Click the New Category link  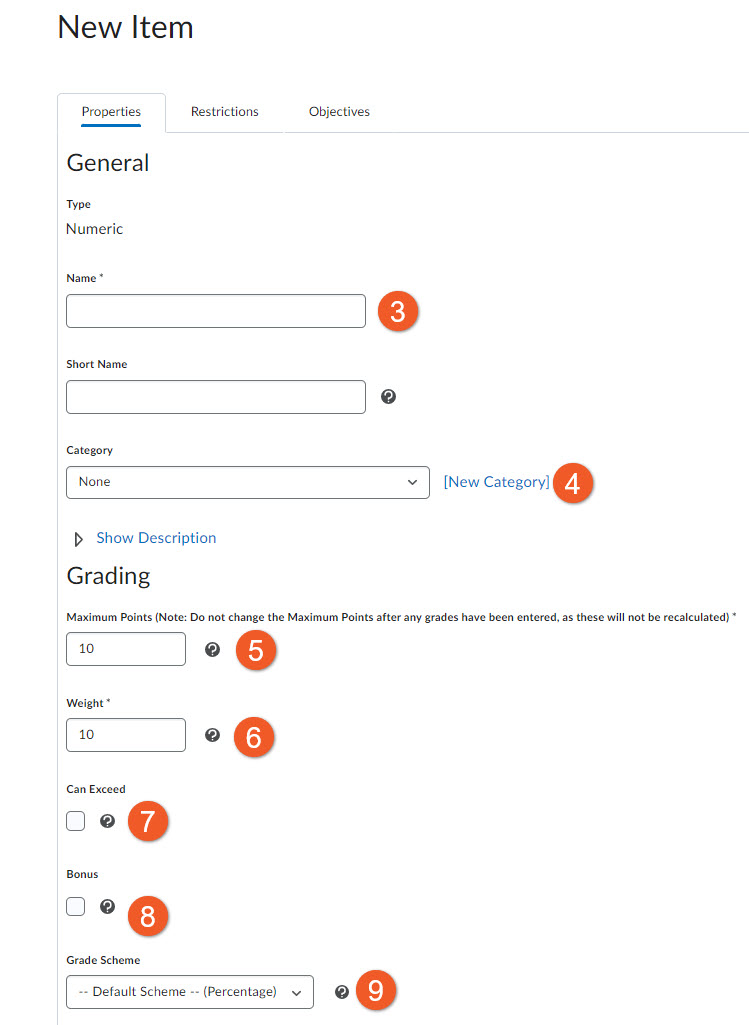[496, 482]
